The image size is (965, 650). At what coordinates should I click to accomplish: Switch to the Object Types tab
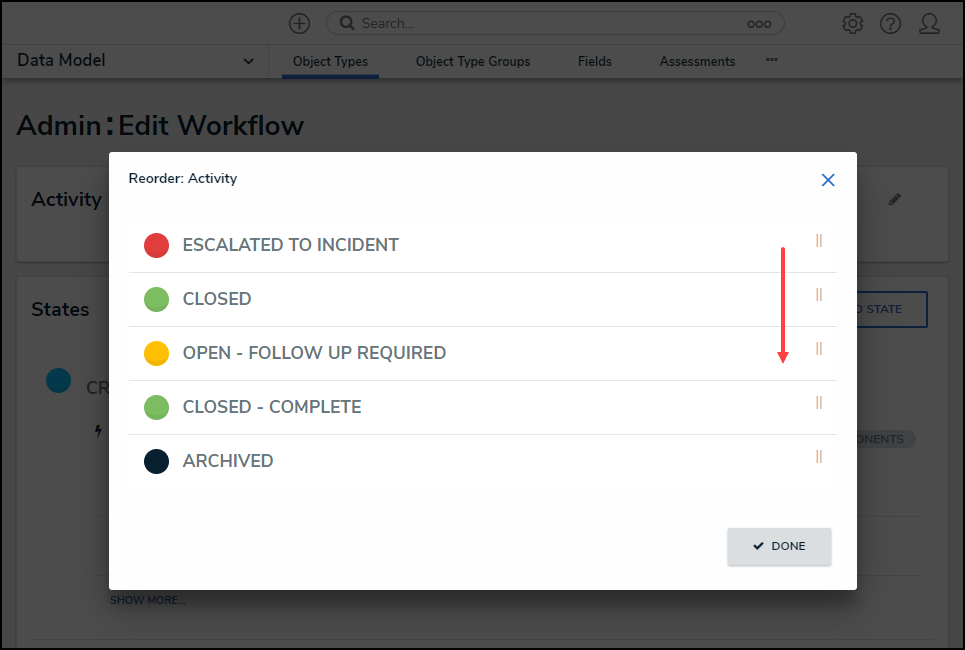pyautogui.click(x=330, y=62)
